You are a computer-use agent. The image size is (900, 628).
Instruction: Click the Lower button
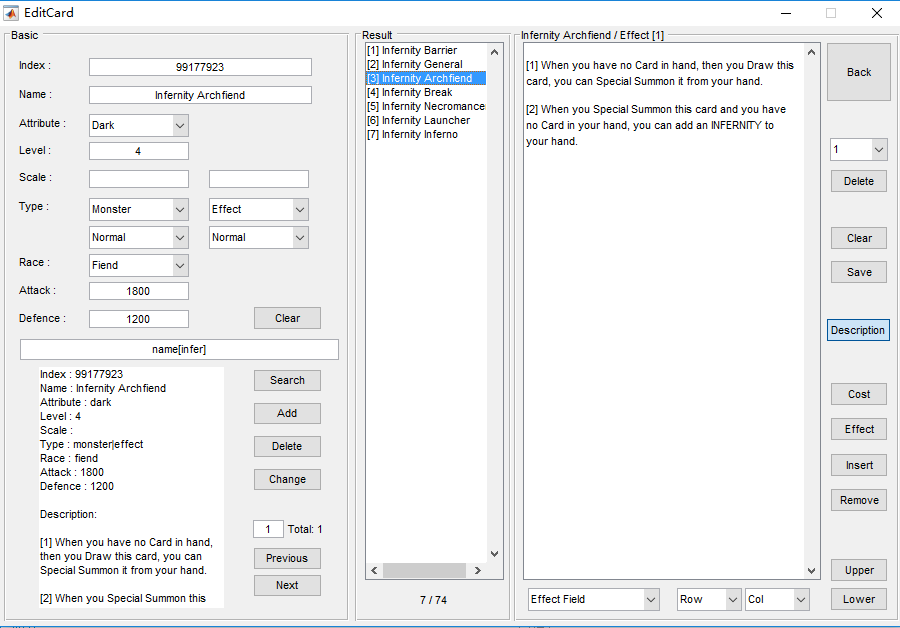[x=859, y=599]
